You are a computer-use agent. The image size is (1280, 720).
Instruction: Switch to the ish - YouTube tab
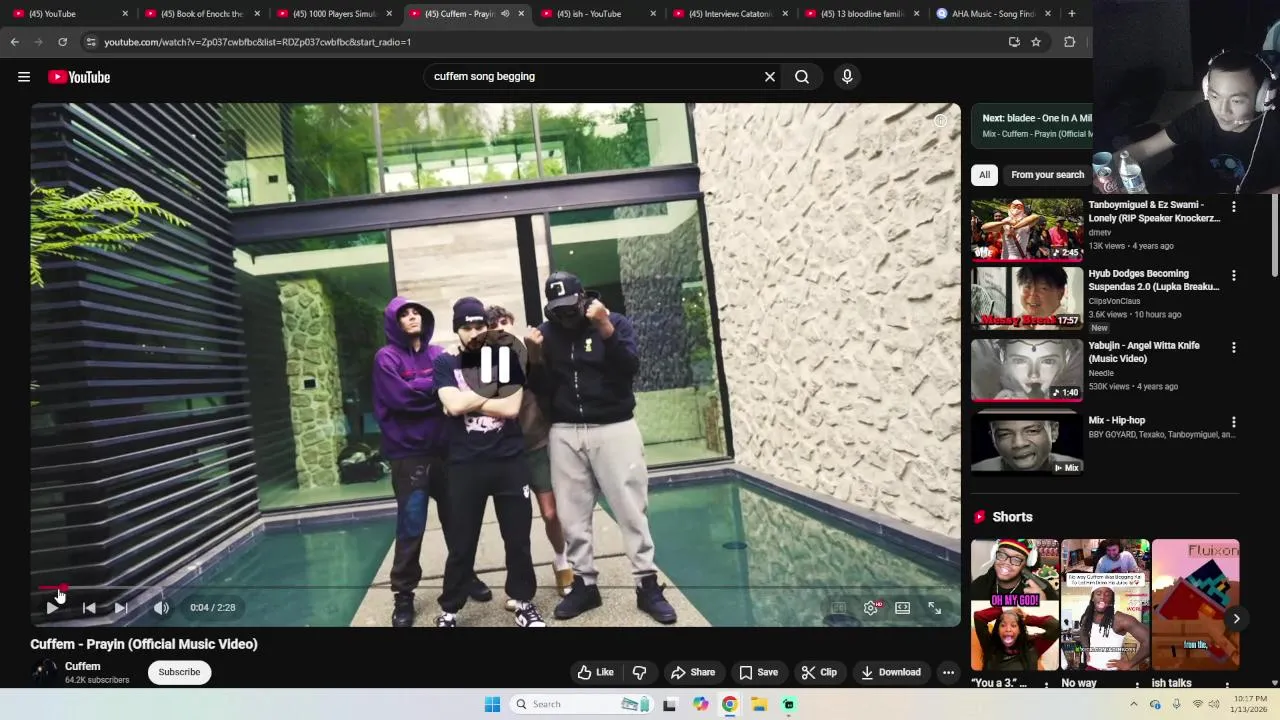600,14
